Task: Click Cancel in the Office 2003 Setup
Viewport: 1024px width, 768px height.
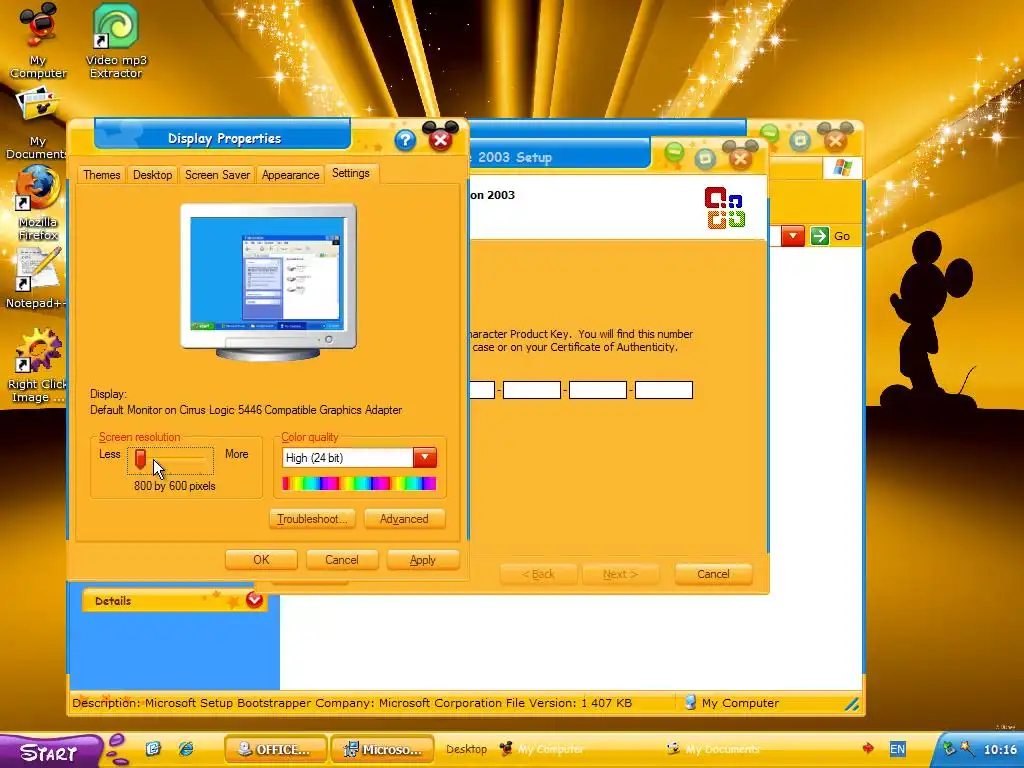Action: pyautogui.click(x=713, y=574)
